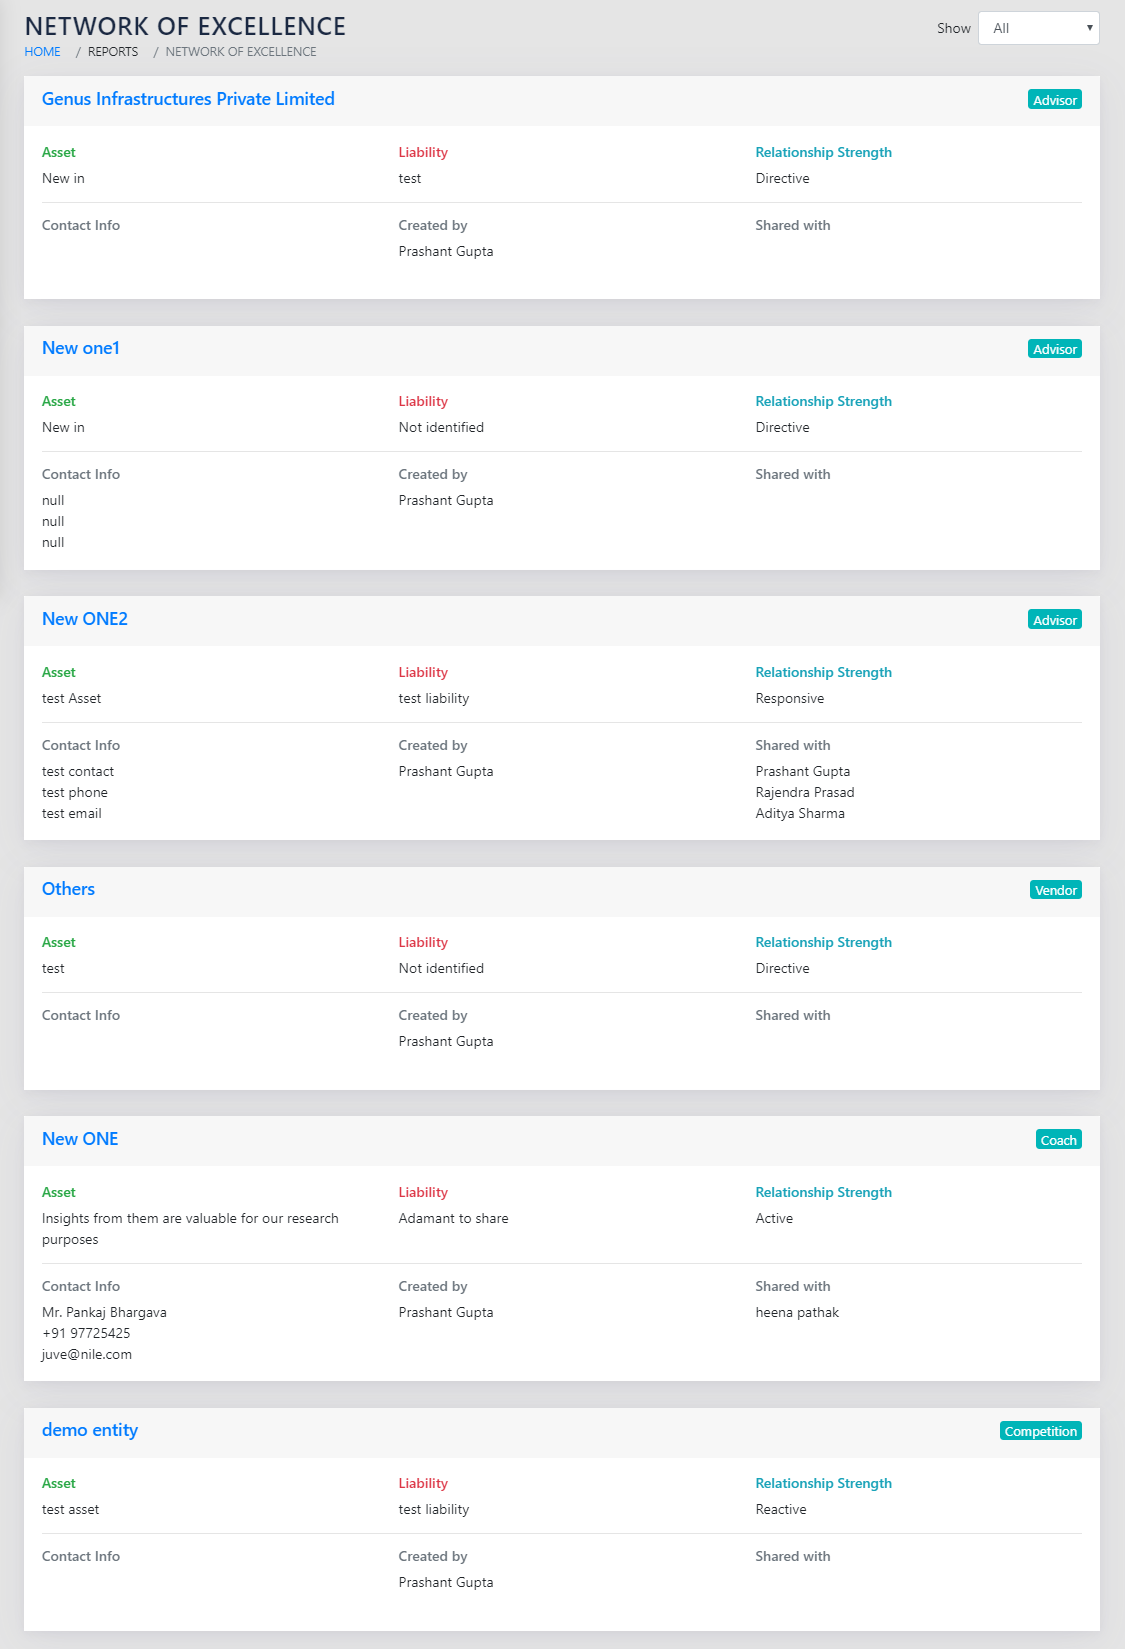Open the Show filter dropdown

pos(1038,28)
